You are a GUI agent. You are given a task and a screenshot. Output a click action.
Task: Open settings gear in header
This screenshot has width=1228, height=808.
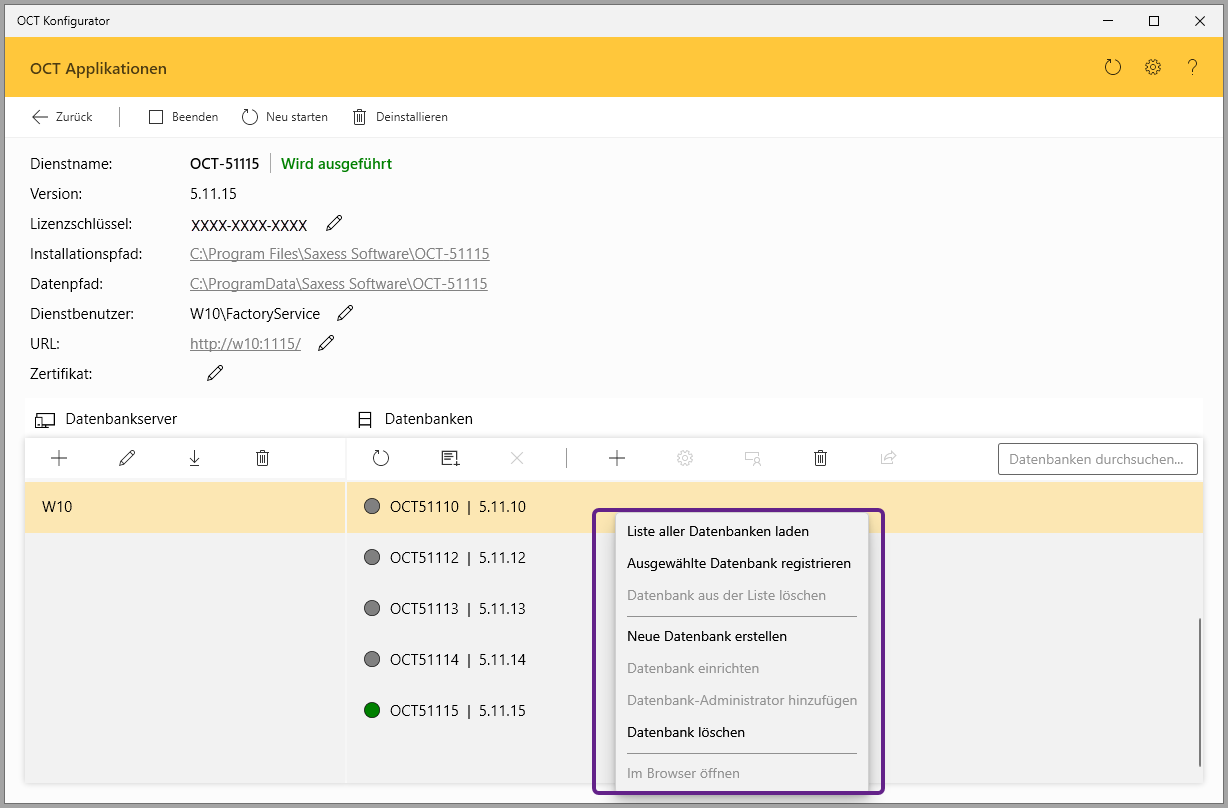coord(1153,68)
